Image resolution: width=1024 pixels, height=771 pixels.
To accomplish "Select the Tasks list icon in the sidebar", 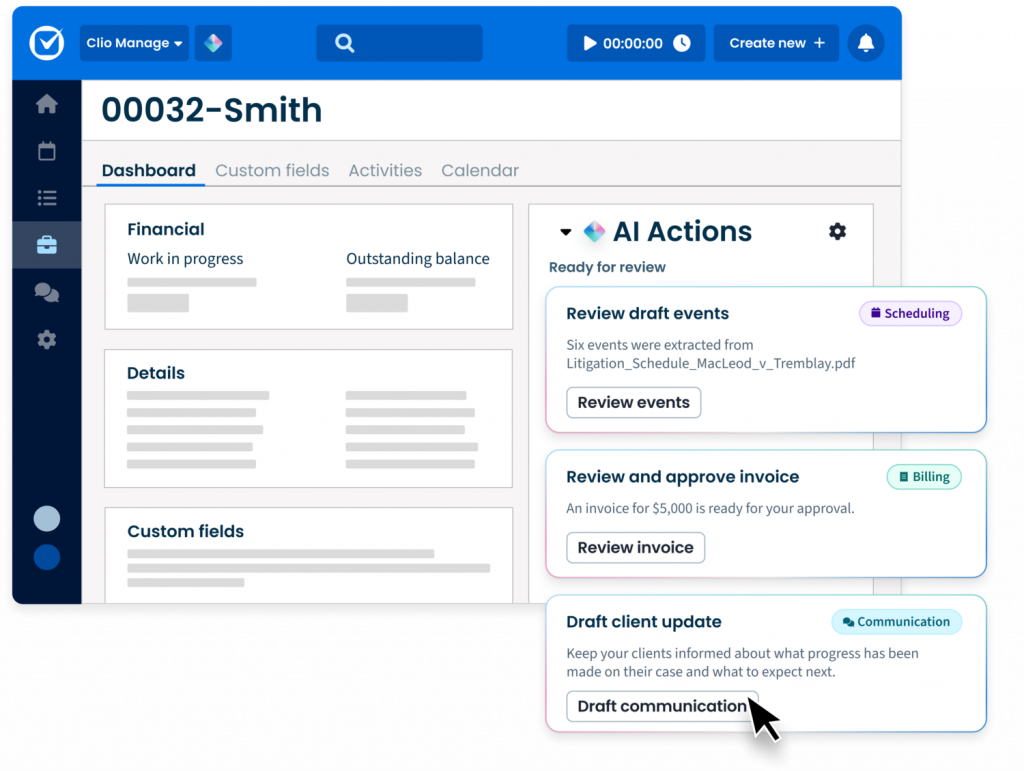I will (x=46, y=198).
